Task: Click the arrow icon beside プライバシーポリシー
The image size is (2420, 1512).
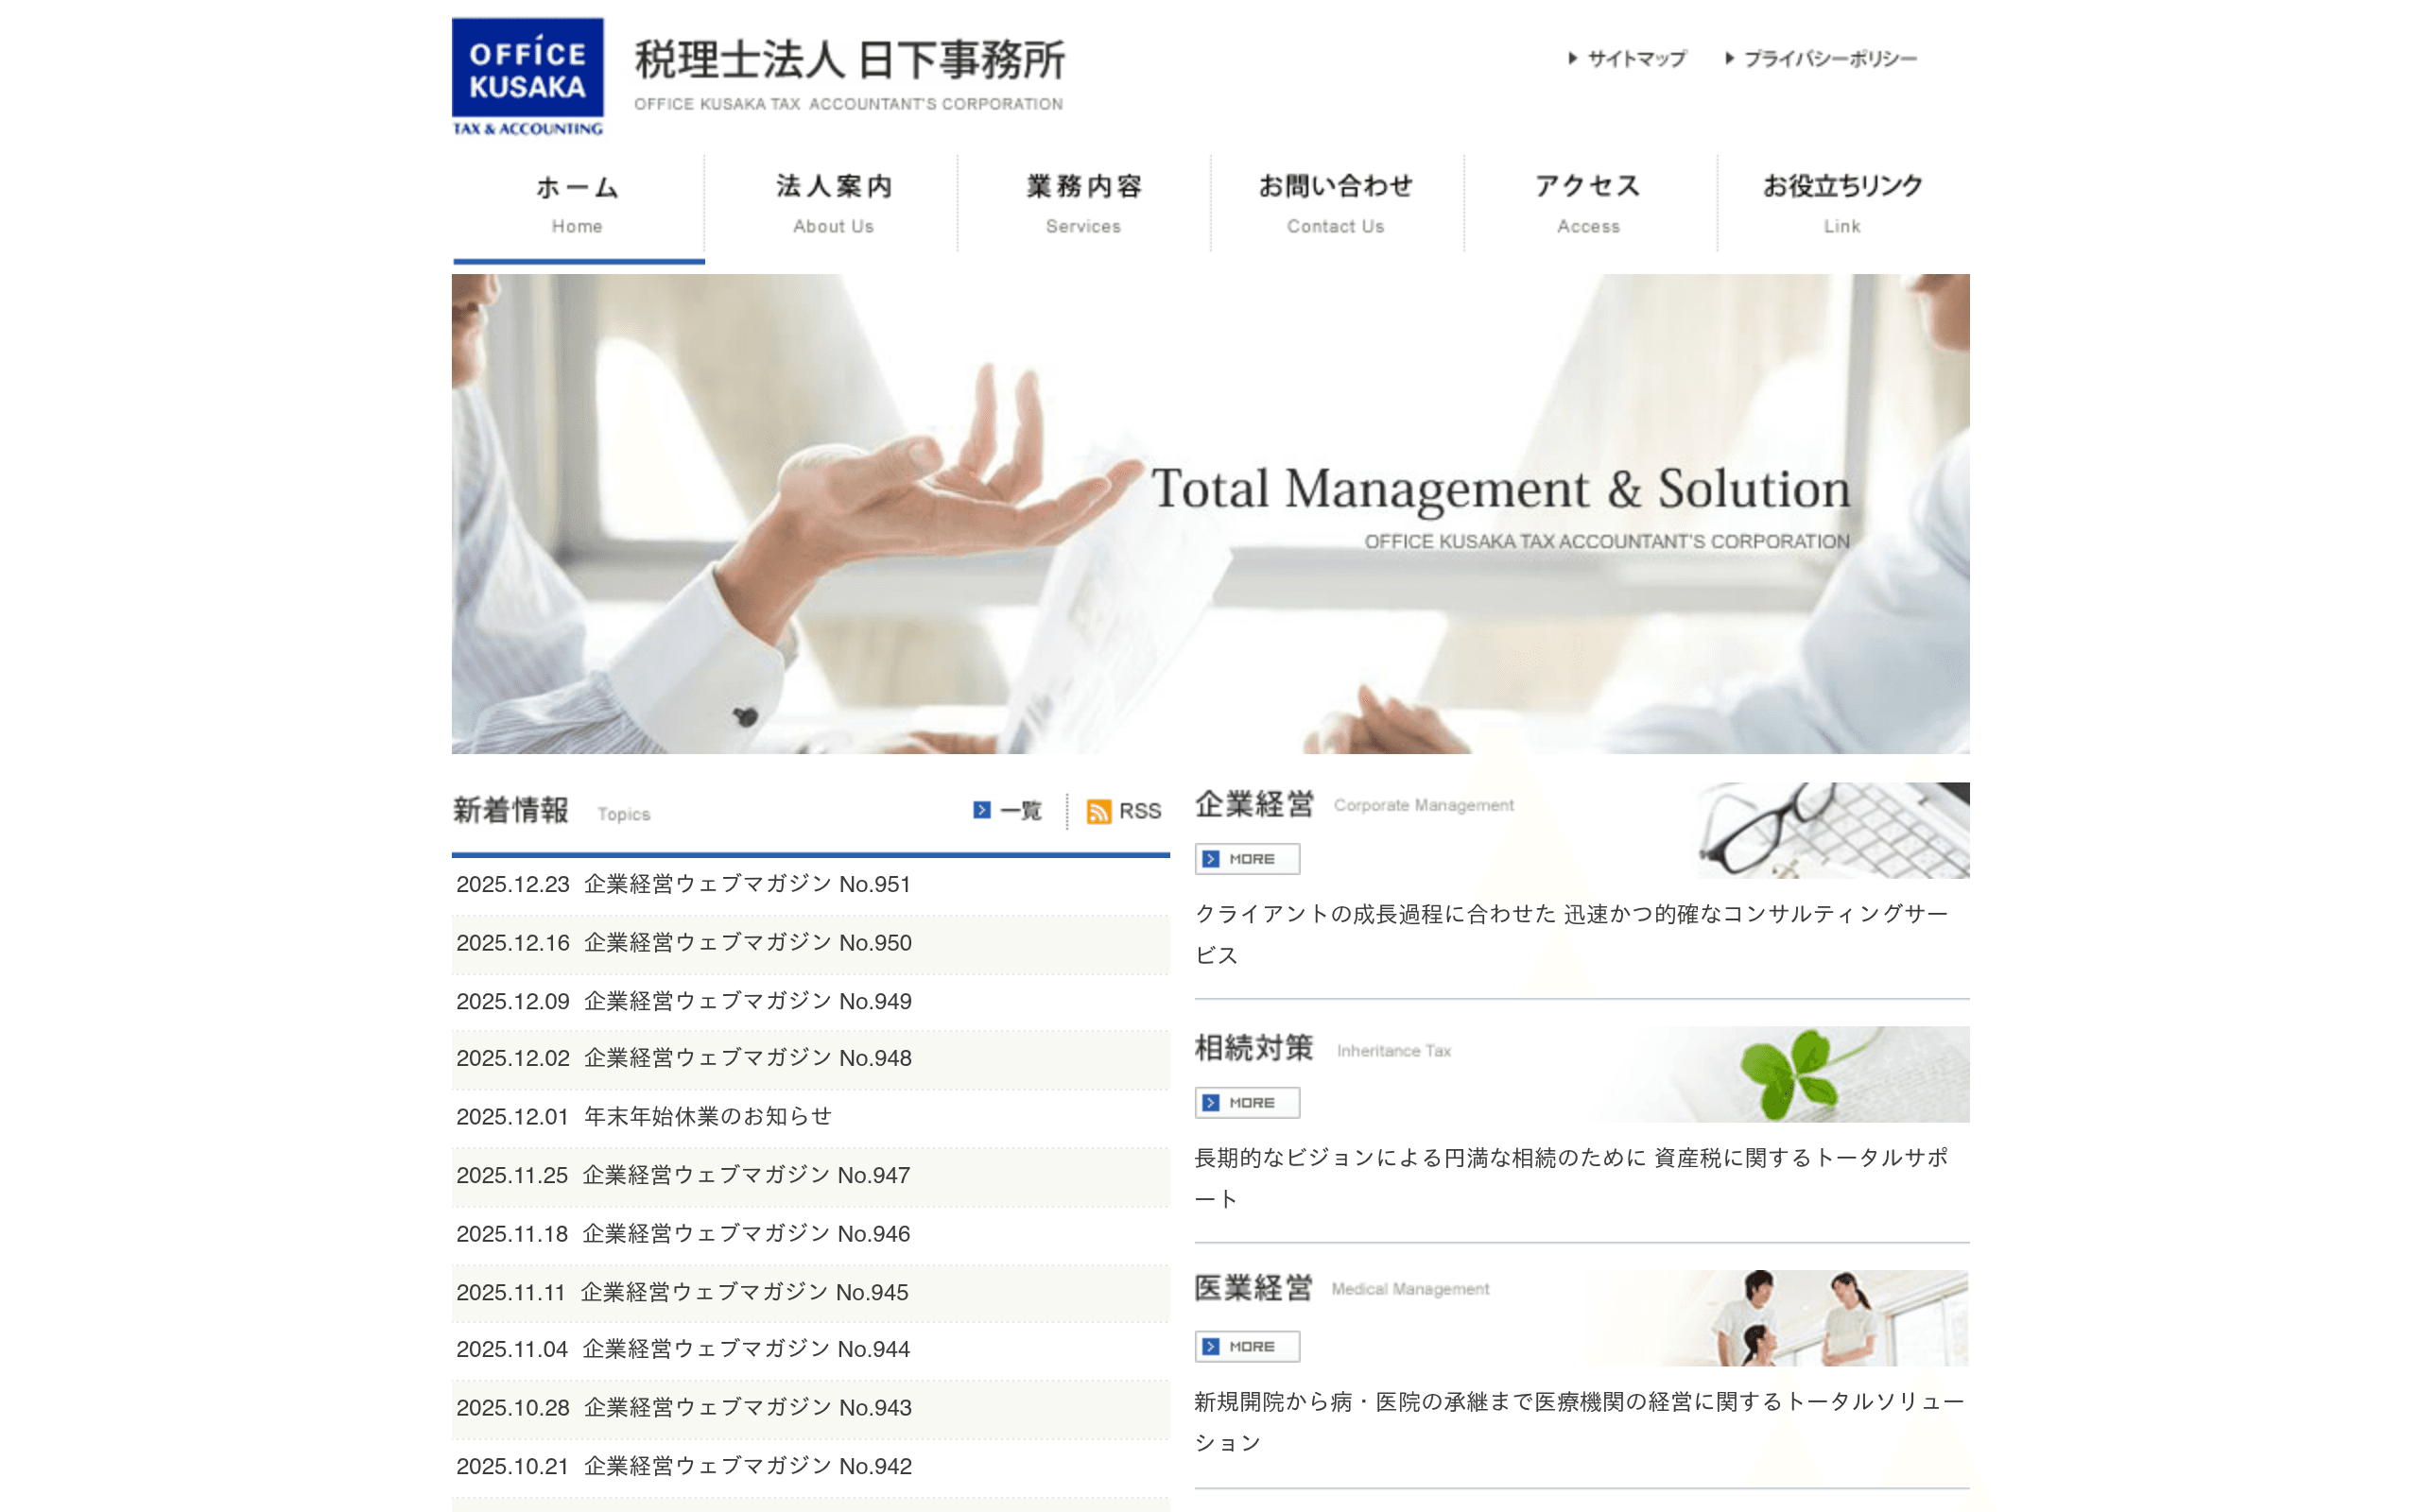Action: [x=1729, y=59]
